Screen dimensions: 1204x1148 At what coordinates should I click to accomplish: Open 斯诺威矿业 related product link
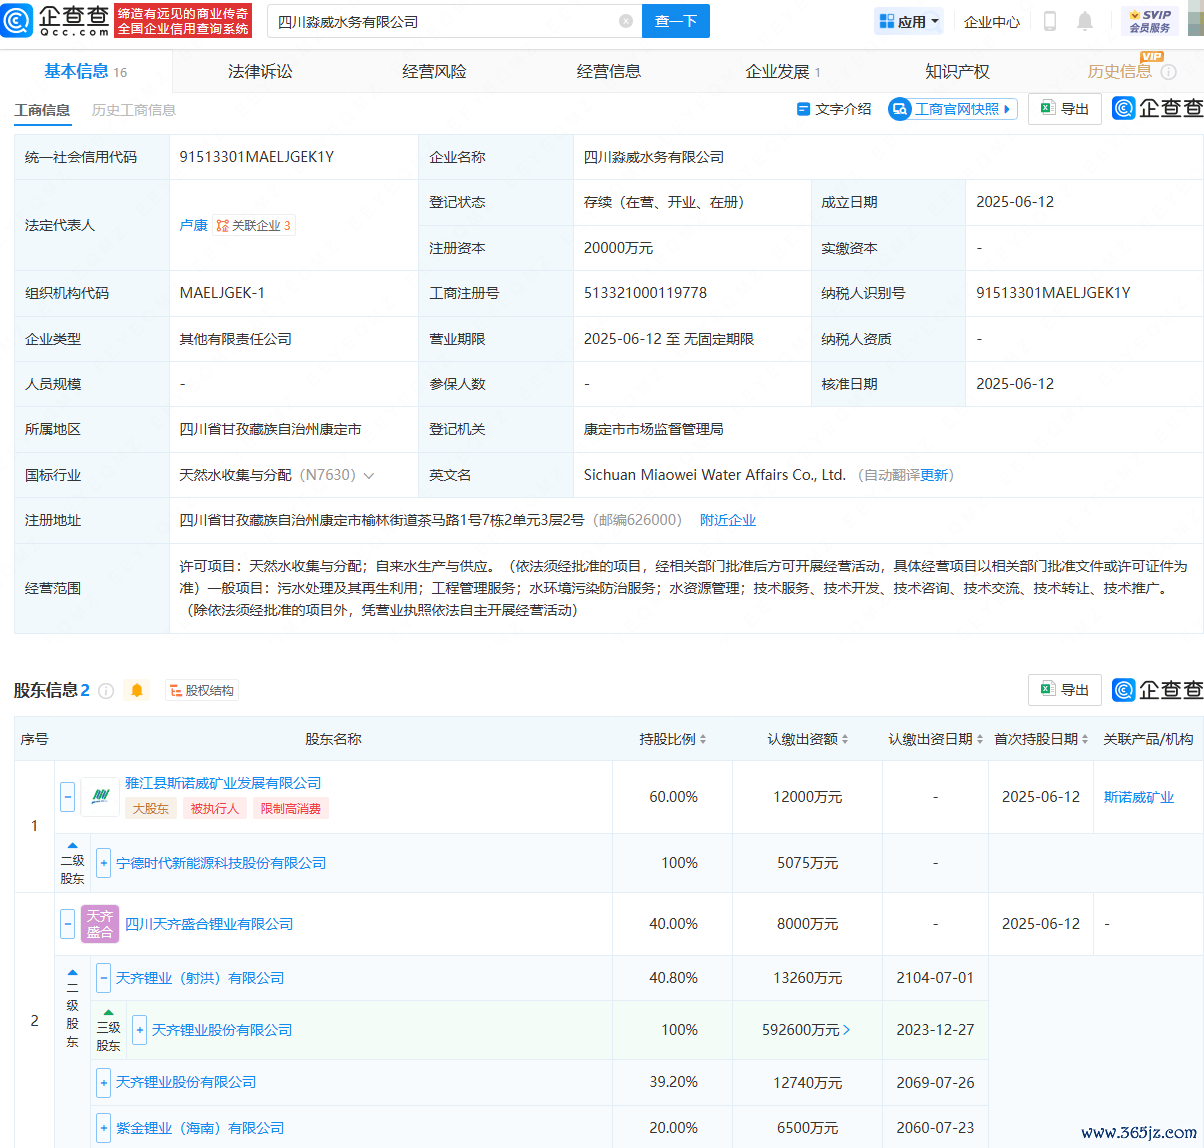pyautogui.click(x=1139, y=797)
